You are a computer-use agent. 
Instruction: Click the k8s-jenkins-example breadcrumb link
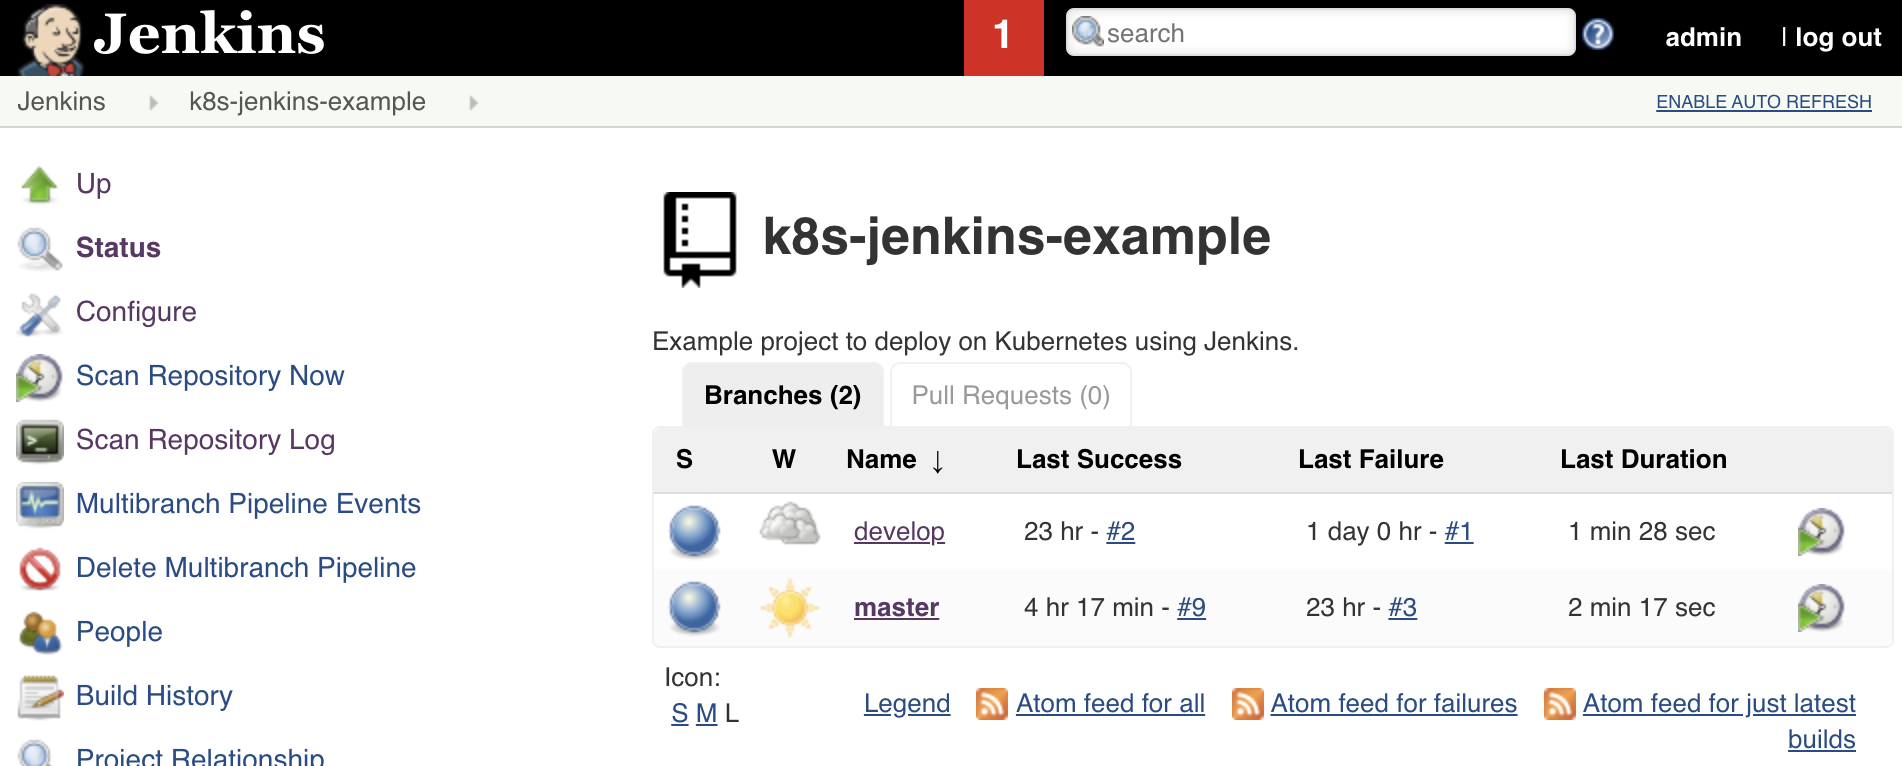pos(307,102)
